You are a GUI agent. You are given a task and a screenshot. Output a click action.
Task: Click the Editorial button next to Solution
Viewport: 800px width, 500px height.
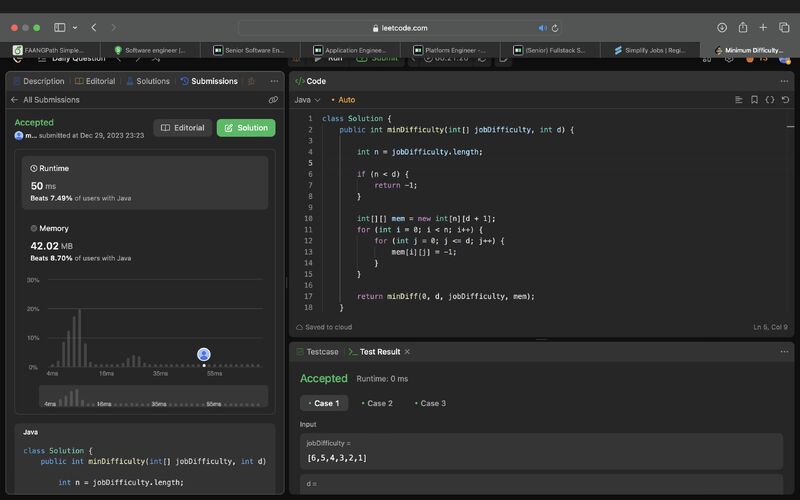pyautogui.click(x=183, y=128)
